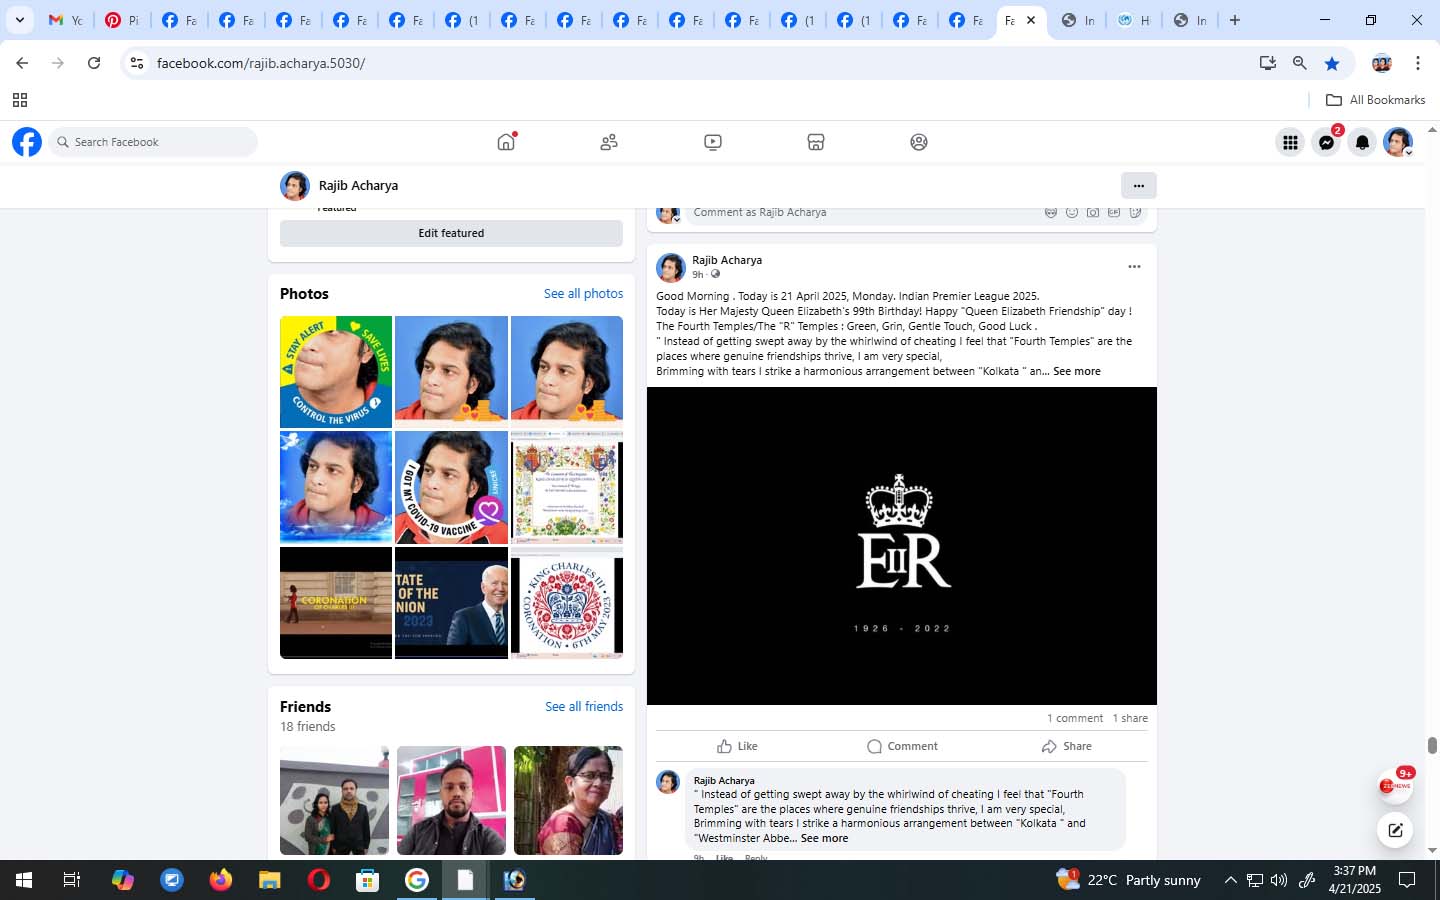Open the post's 9h timestamp
Screen dimensions: 1440x900
pyautogui.click(x=698, y=275)
